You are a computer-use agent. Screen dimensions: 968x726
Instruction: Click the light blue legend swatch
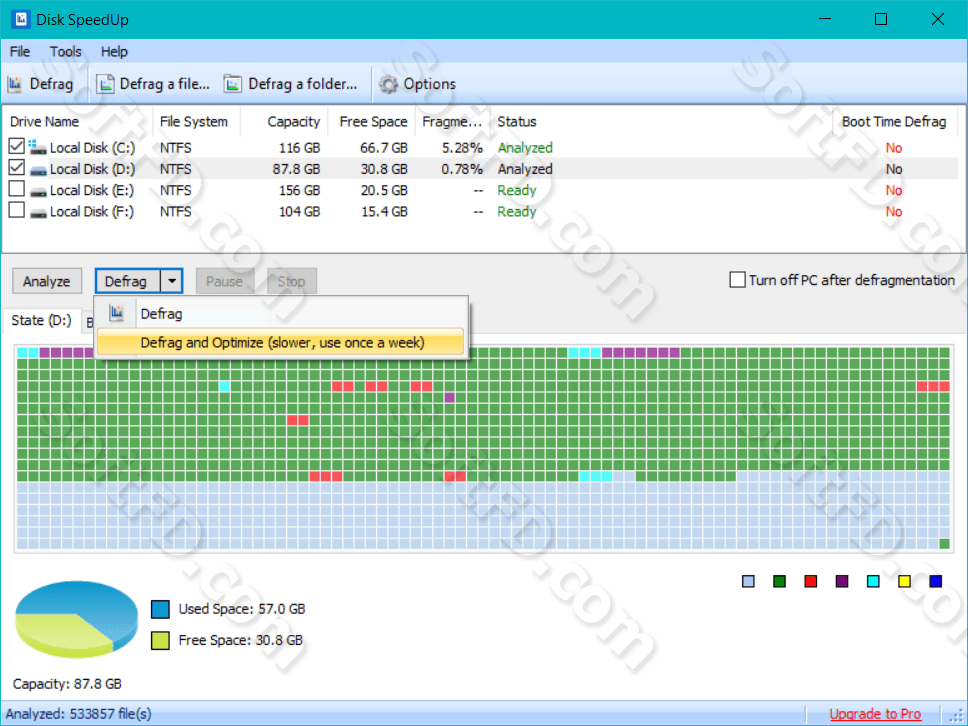tap(748, 581)
